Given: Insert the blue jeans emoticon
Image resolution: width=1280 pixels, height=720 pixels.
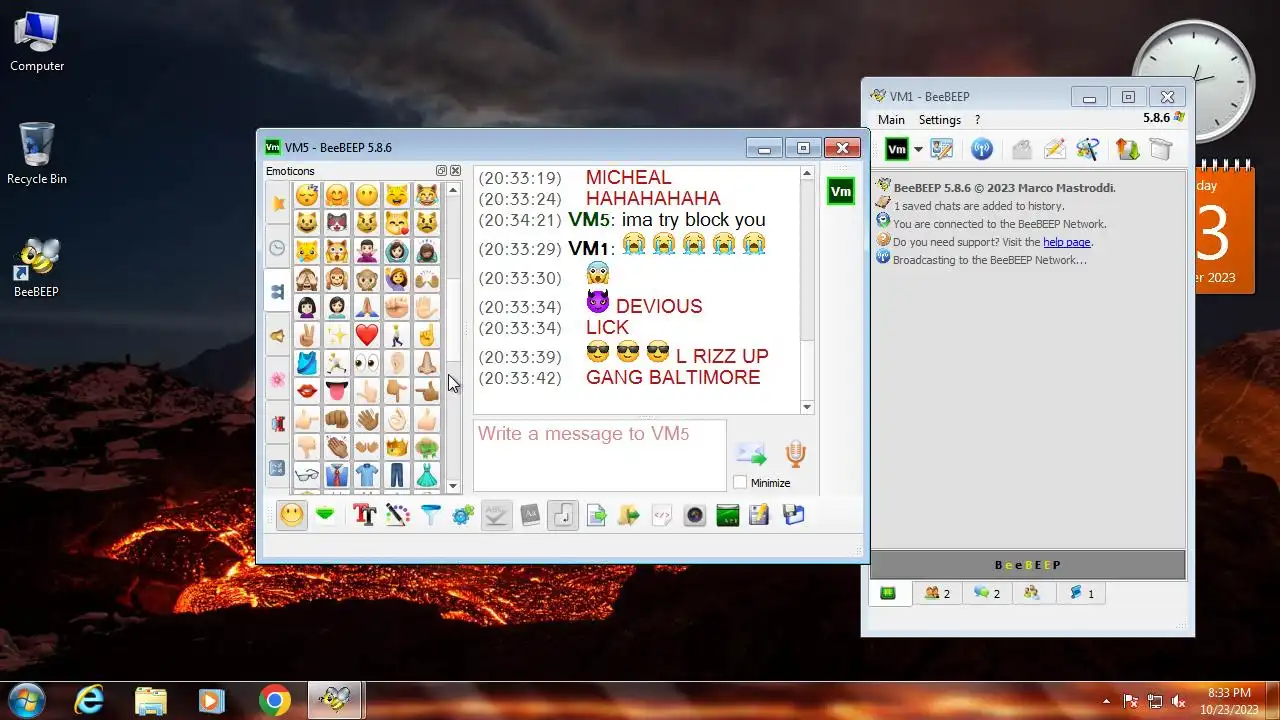Looking at the screenshot, I should tap(397, 475).
